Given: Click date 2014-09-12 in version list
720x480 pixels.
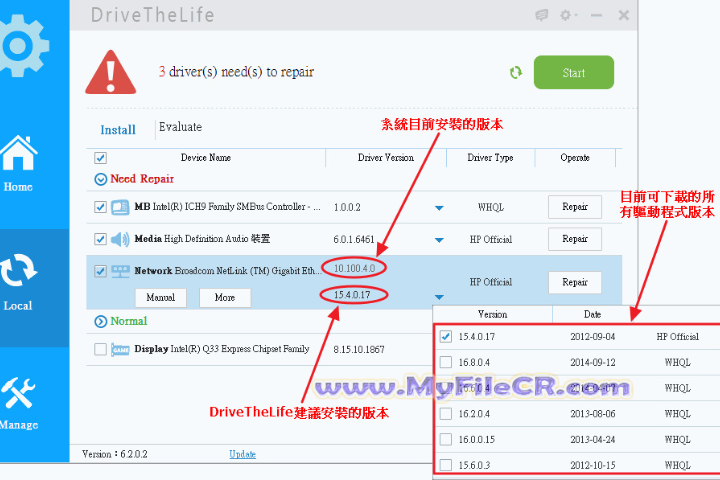Looking at the screenshot, I should [593, 362].
